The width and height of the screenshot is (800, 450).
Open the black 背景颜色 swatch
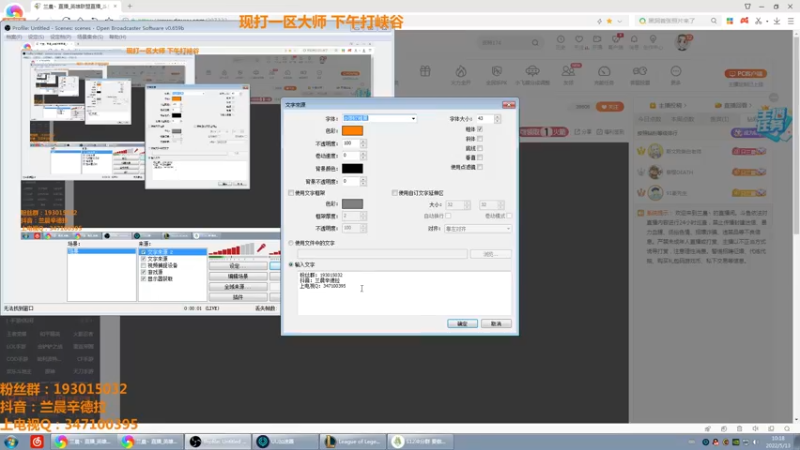pyautogui.click(x=352, y=168)
